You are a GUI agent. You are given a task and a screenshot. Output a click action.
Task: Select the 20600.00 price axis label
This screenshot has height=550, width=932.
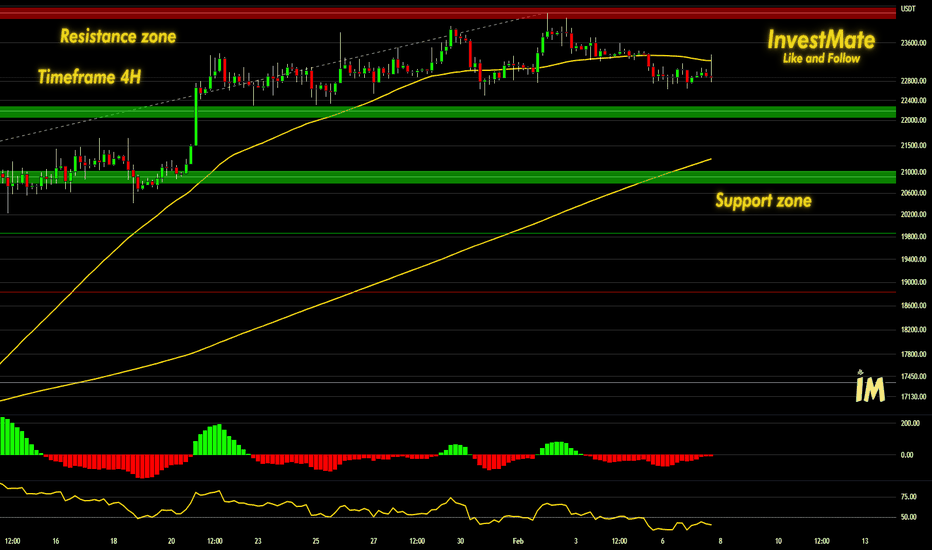click(914, 193)
